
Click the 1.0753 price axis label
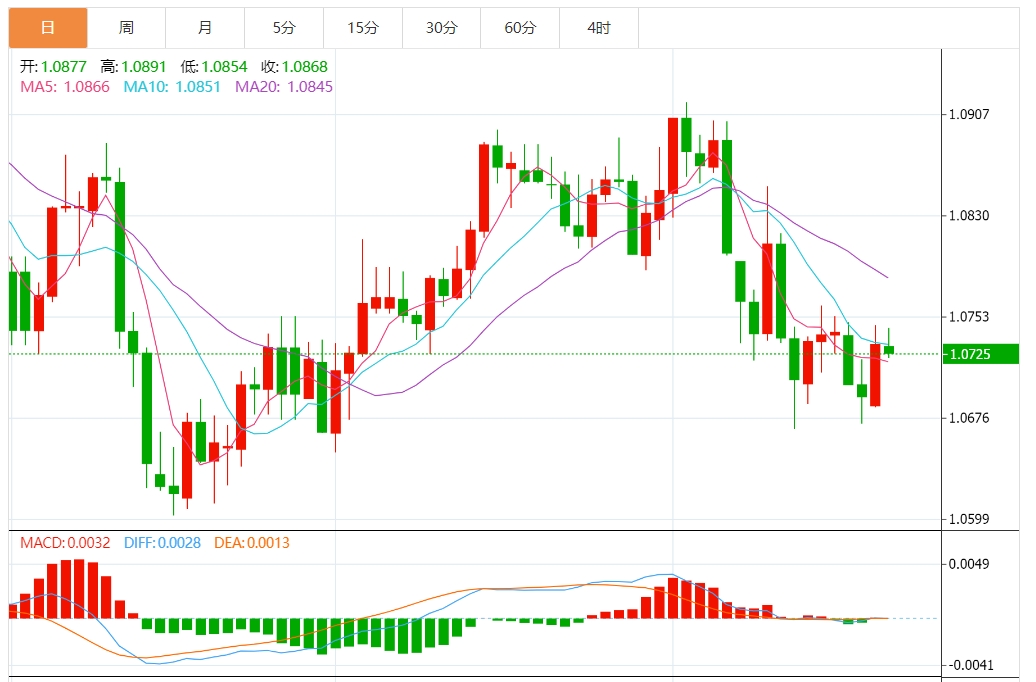click(969, 317)
